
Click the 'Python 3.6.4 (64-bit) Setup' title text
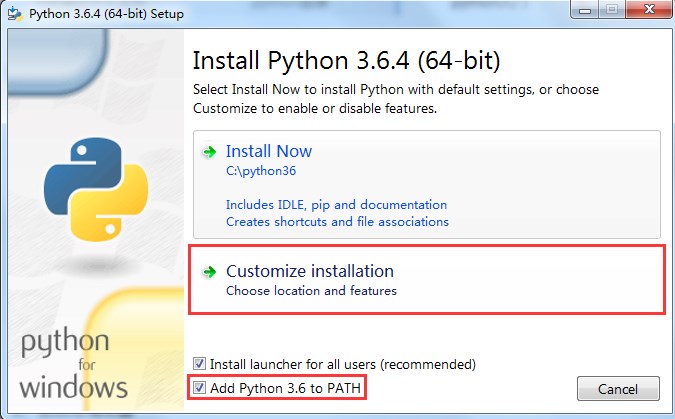pos(106,14)
